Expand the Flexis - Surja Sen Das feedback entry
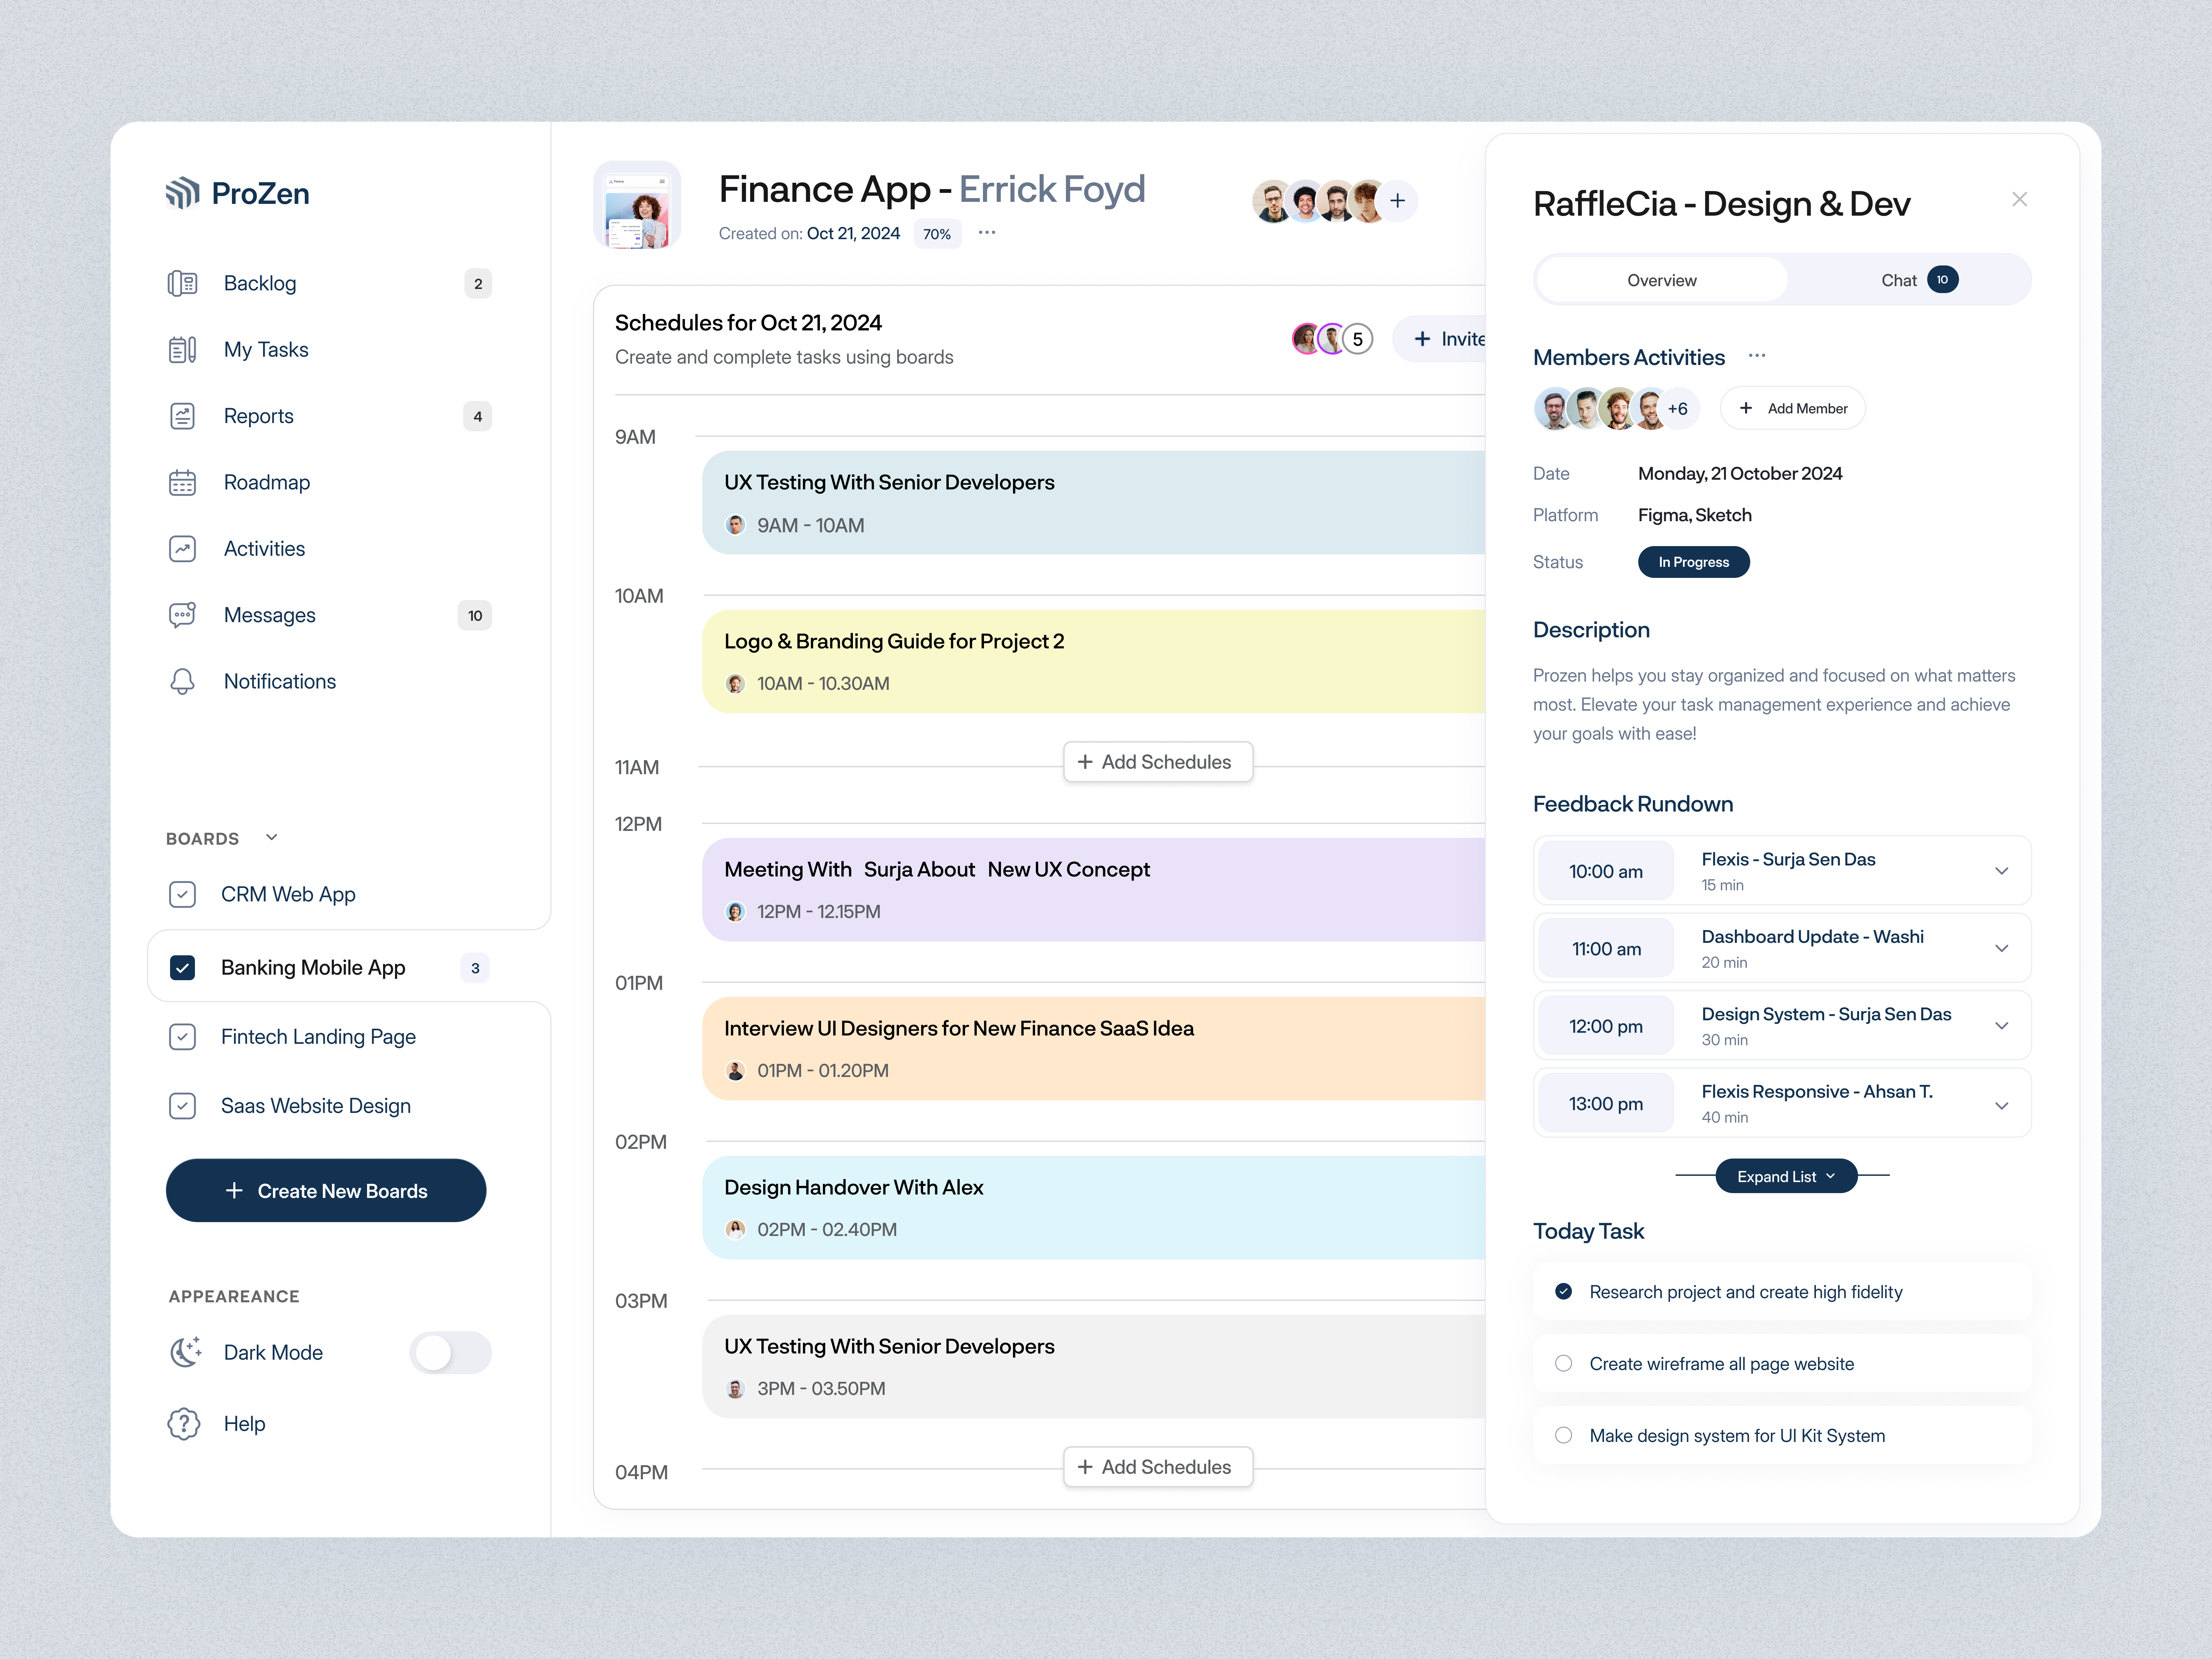Screen dimensions: 2212x1659 pyautogui.click(x=2002, y=870)
